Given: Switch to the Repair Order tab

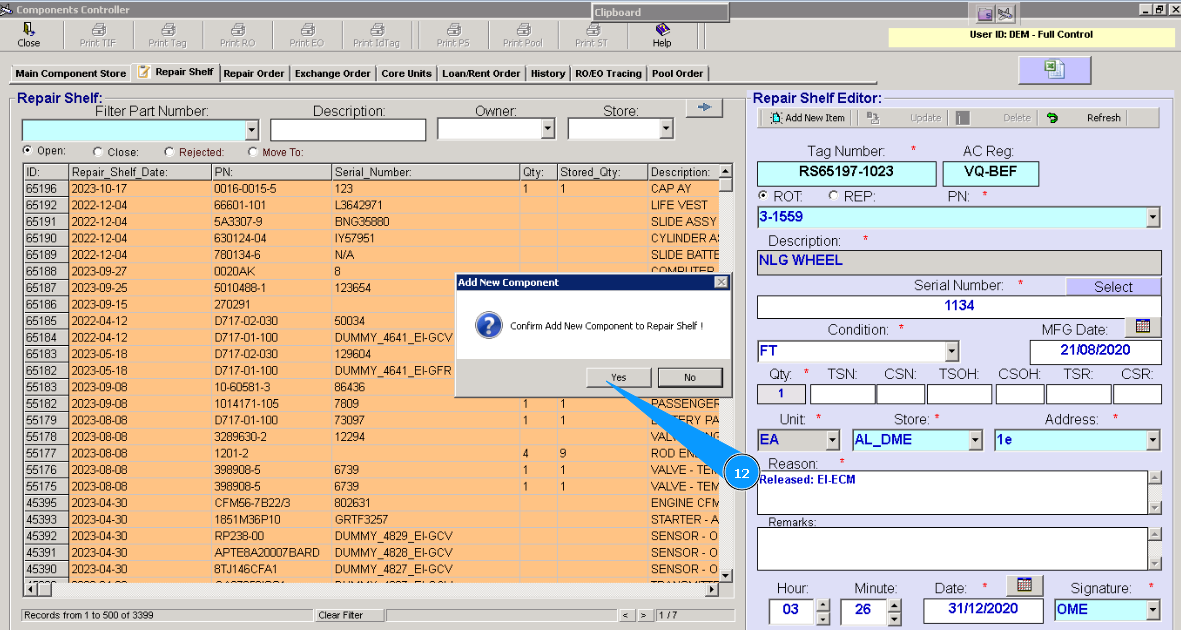Looking at the screenshot, I should tap(253, 73).
